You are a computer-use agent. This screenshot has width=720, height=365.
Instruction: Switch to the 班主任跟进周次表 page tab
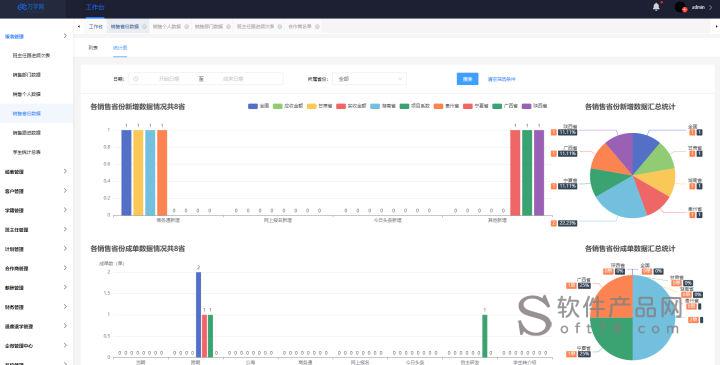tap(255, 27)
